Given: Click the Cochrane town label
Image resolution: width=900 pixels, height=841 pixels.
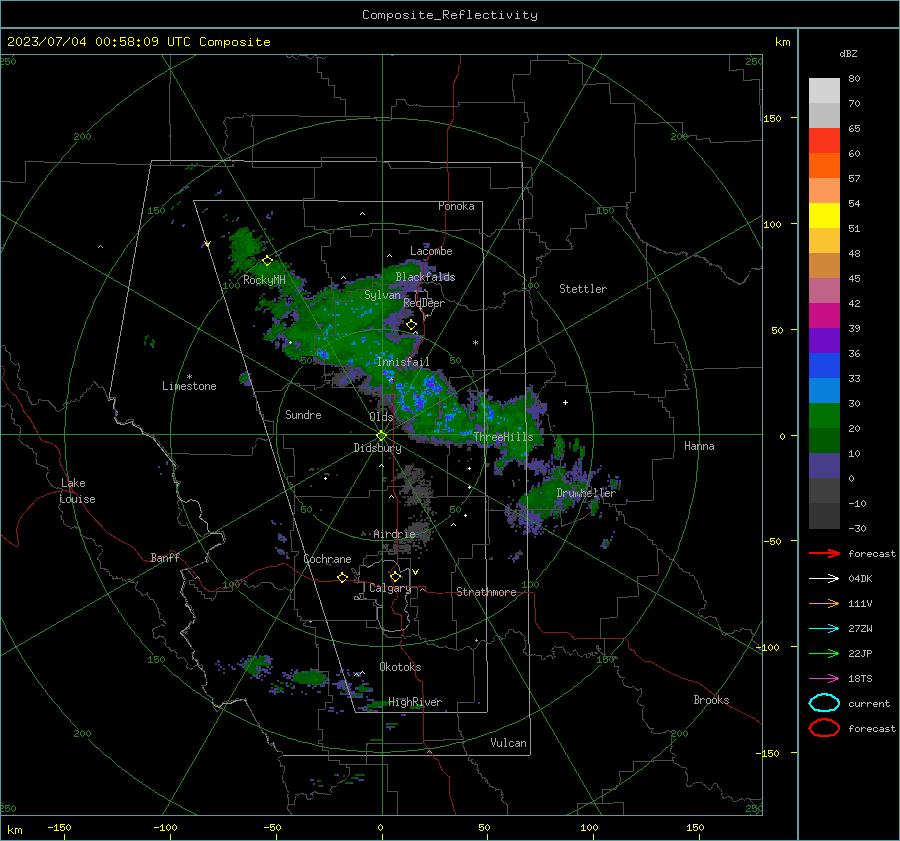Looking at the screenshot, I should pos(327,559).
